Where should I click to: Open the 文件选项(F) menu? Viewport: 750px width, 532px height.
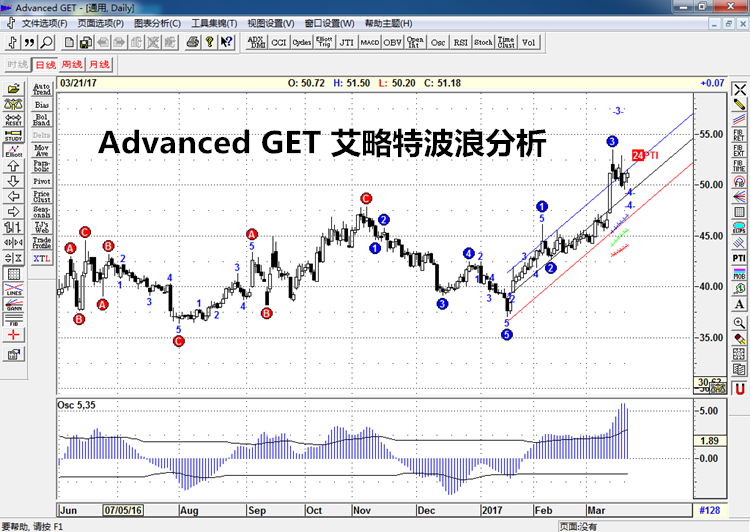44,23
